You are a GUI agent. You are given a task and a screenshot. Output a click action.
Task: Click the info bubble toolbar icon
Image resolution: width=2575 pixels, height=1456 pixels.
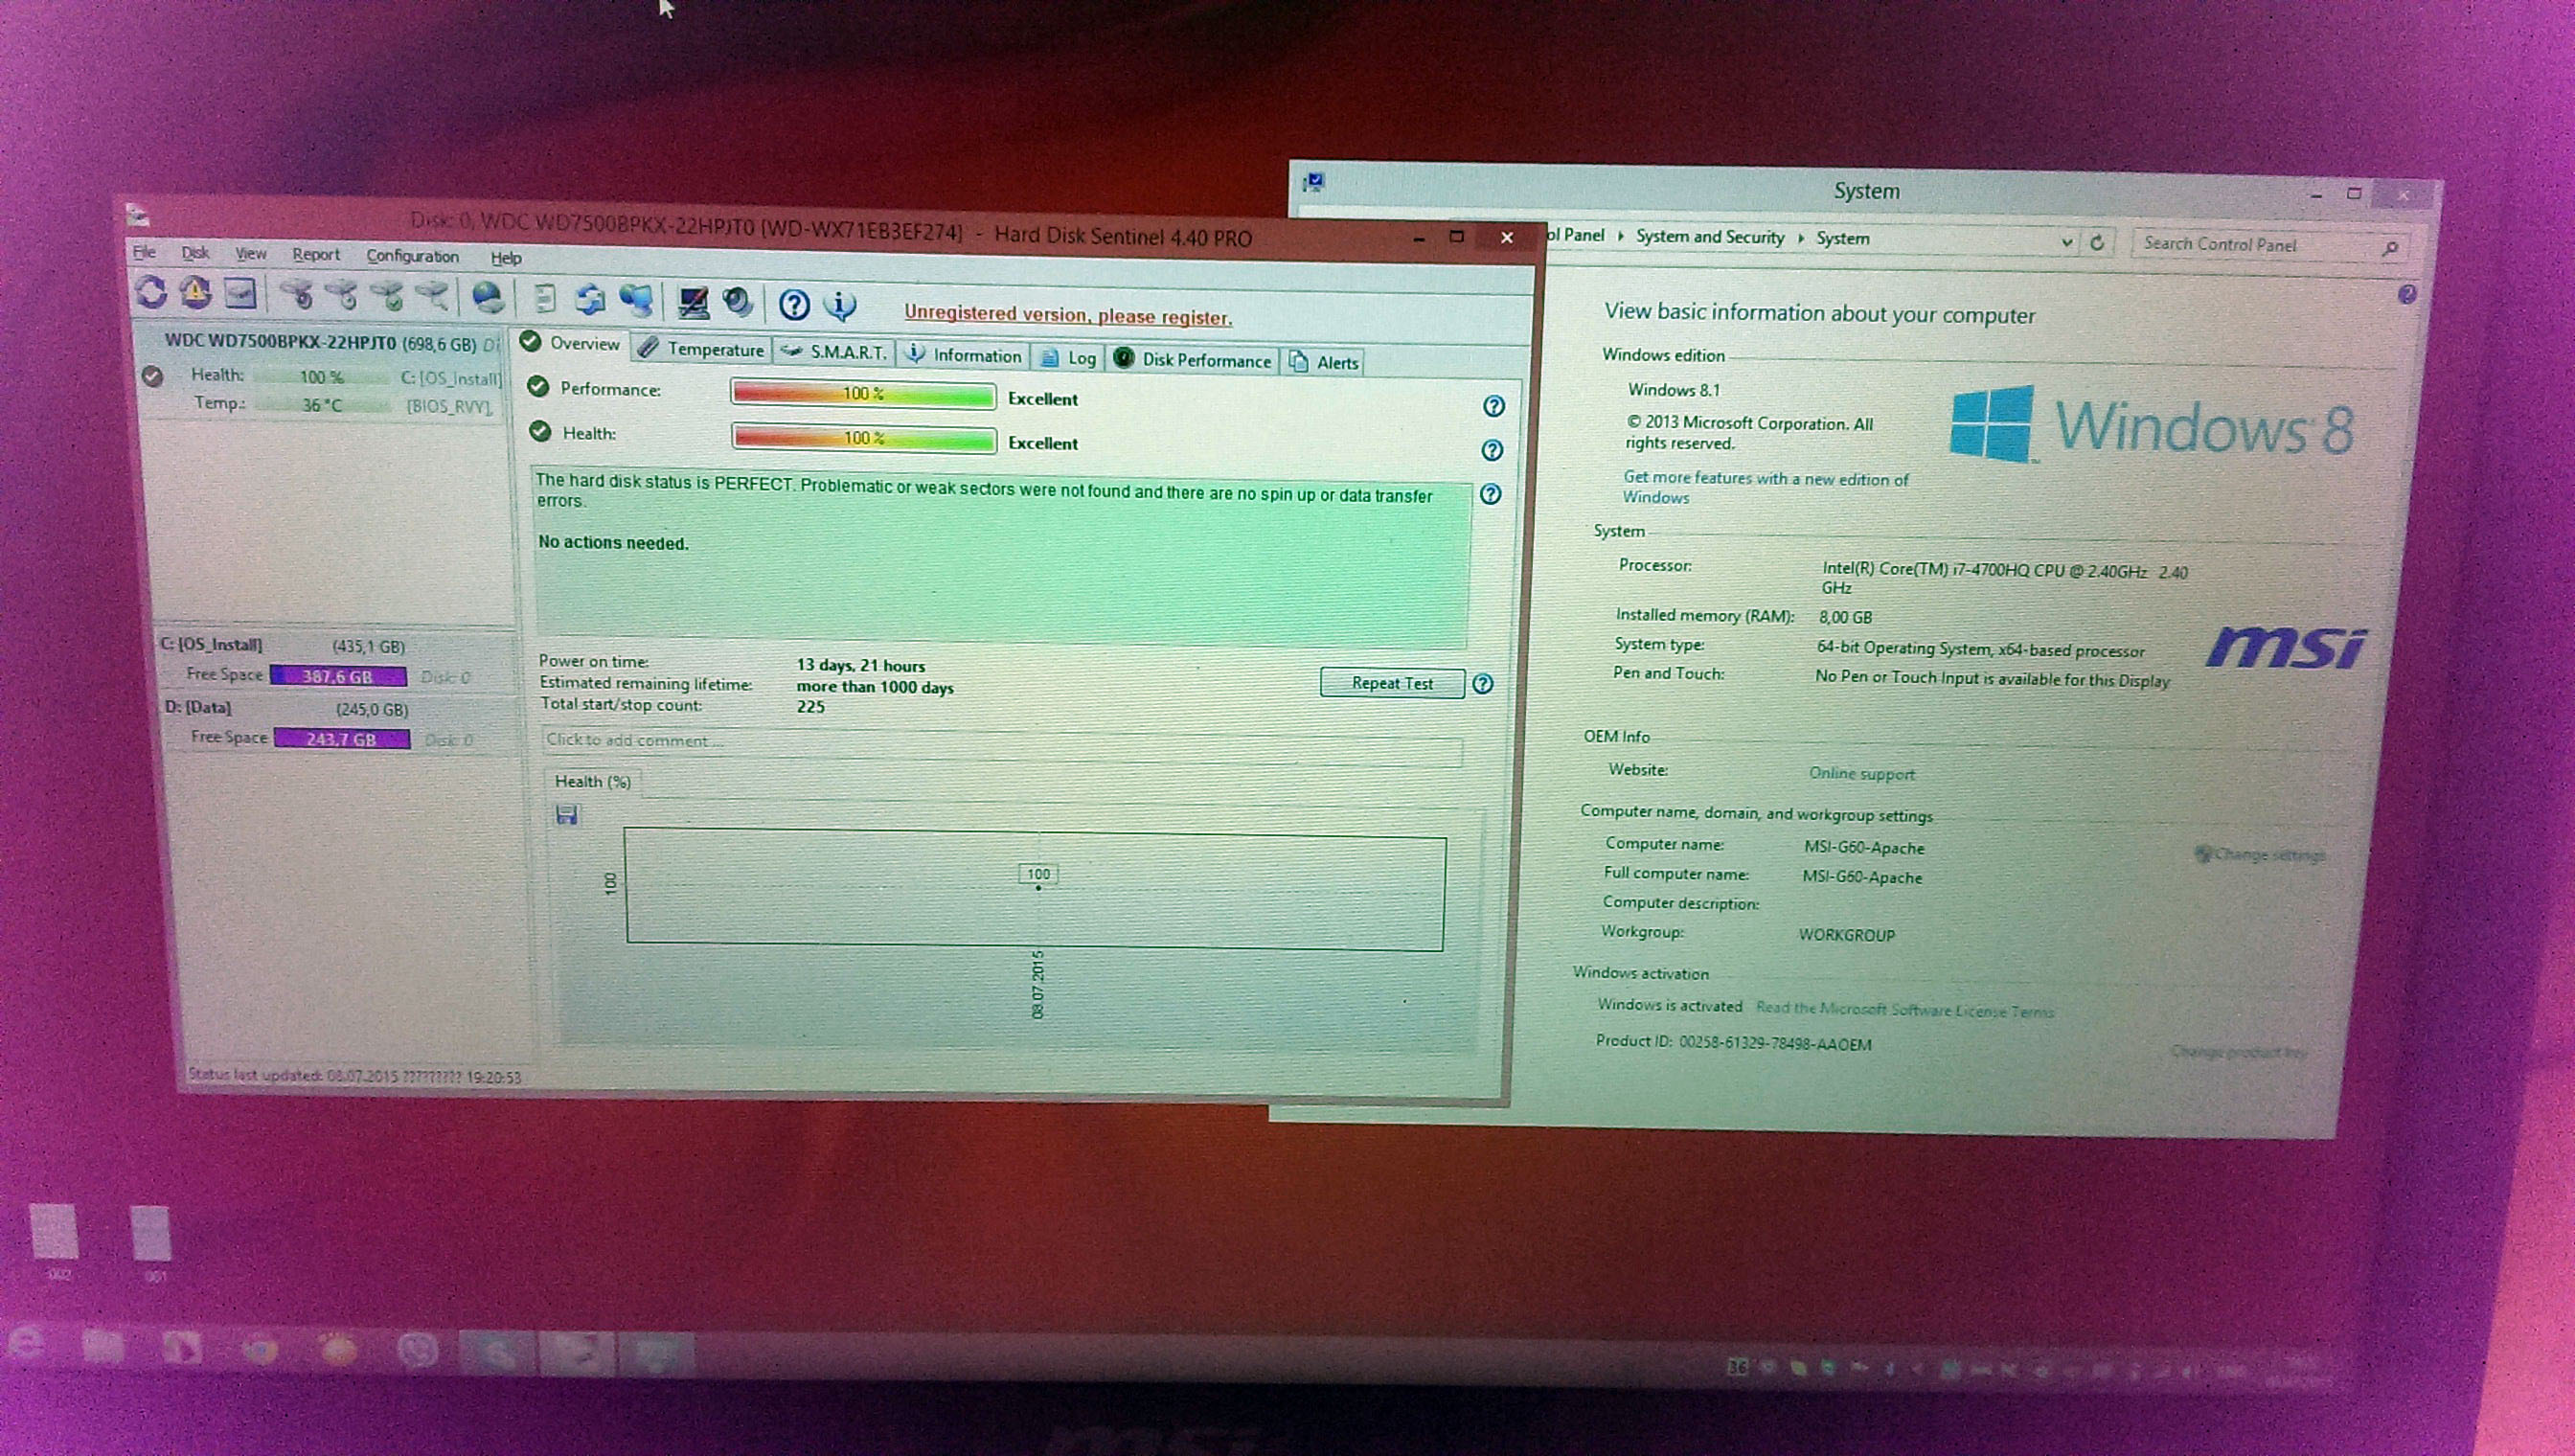point(841,305)
